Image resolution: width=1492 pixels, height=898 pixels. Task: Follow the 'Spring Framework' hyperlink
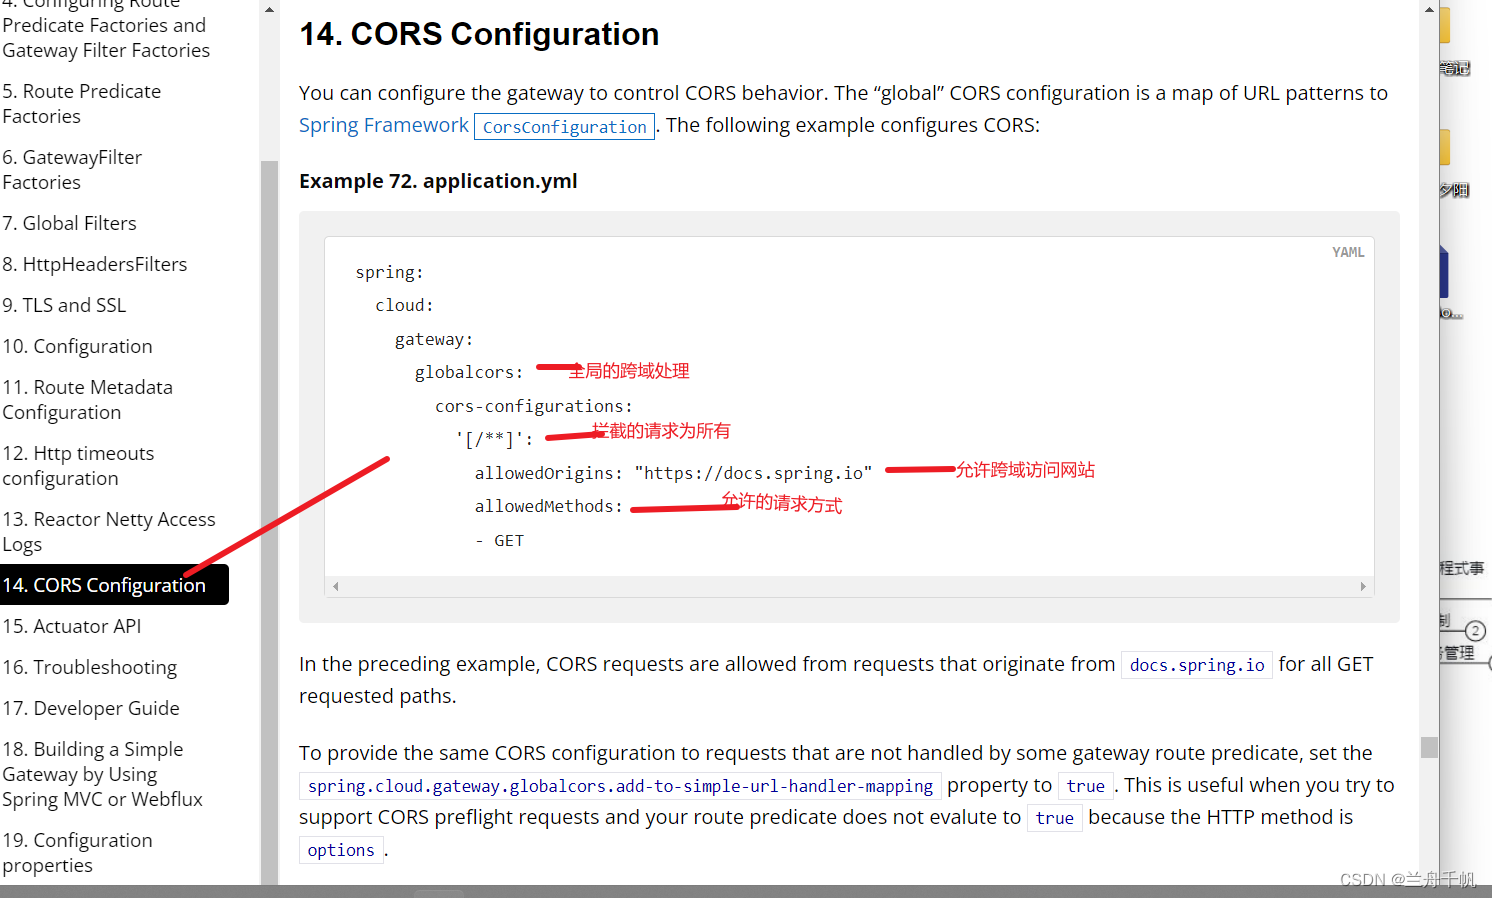tap(384, 125)
